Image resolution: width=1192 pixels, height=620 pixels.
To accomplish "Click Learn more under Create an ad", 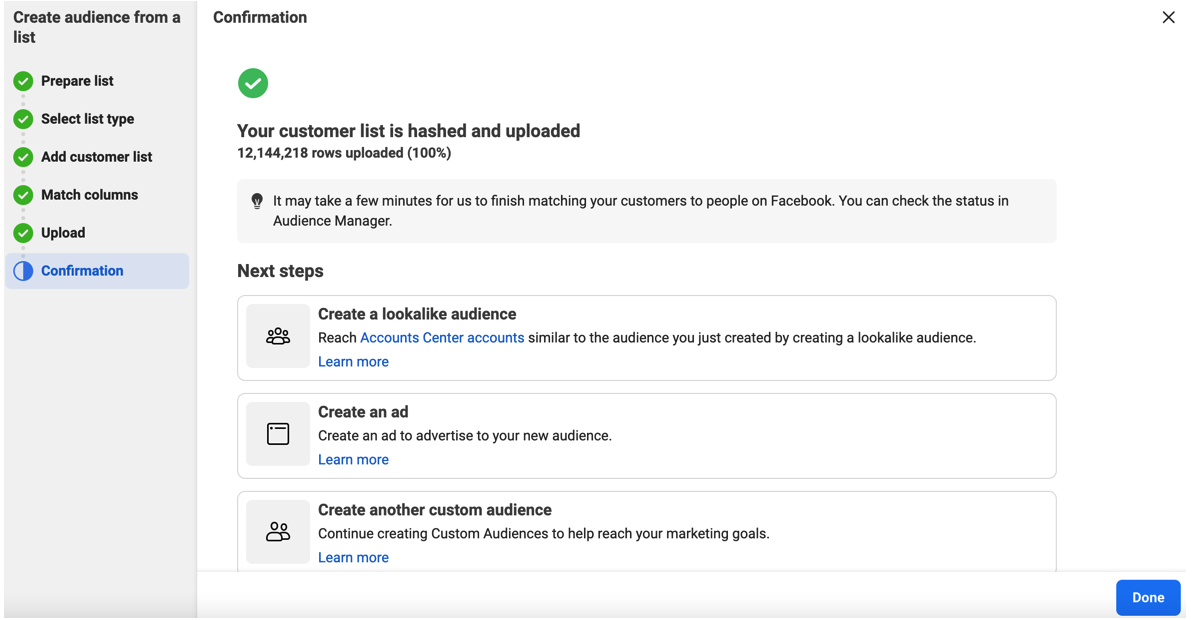I will click(x=353, y=460).
